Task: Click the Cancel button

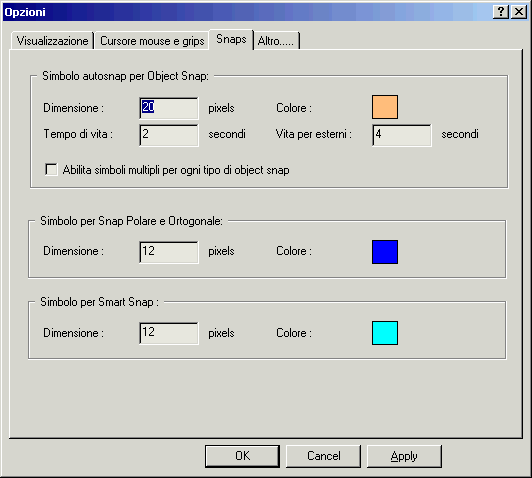Action: click(323, 456)
